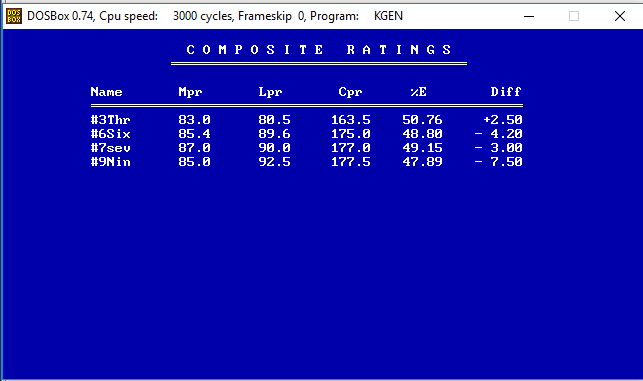Select the #9Nin row name
This screenshot has width=643, height=381.
[110, 162]
